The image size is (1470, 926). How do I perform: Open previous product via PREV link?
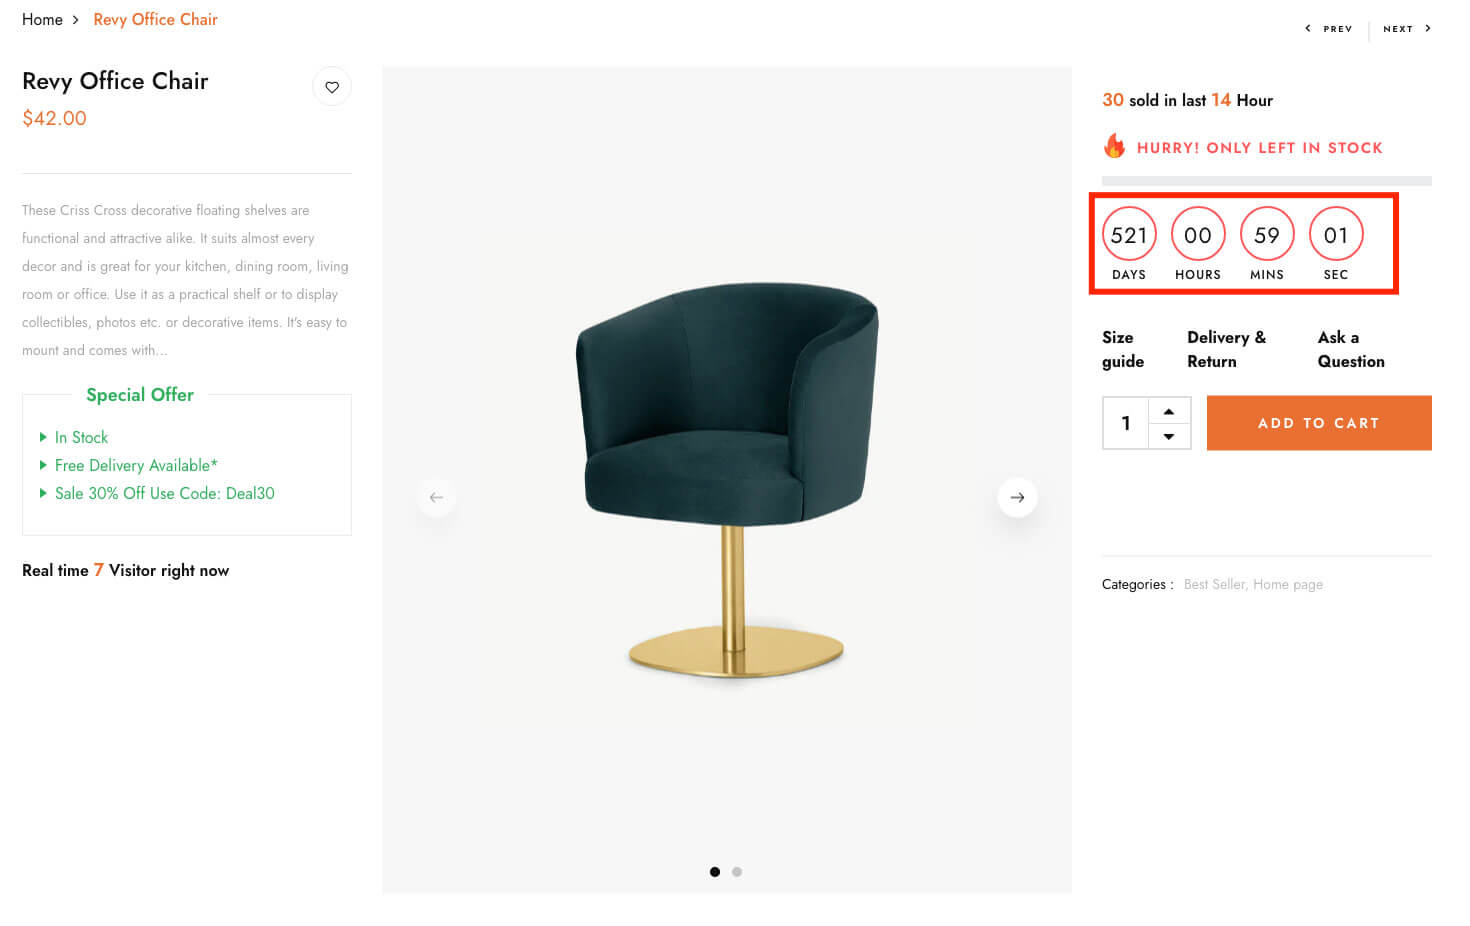click(1329, 29)
